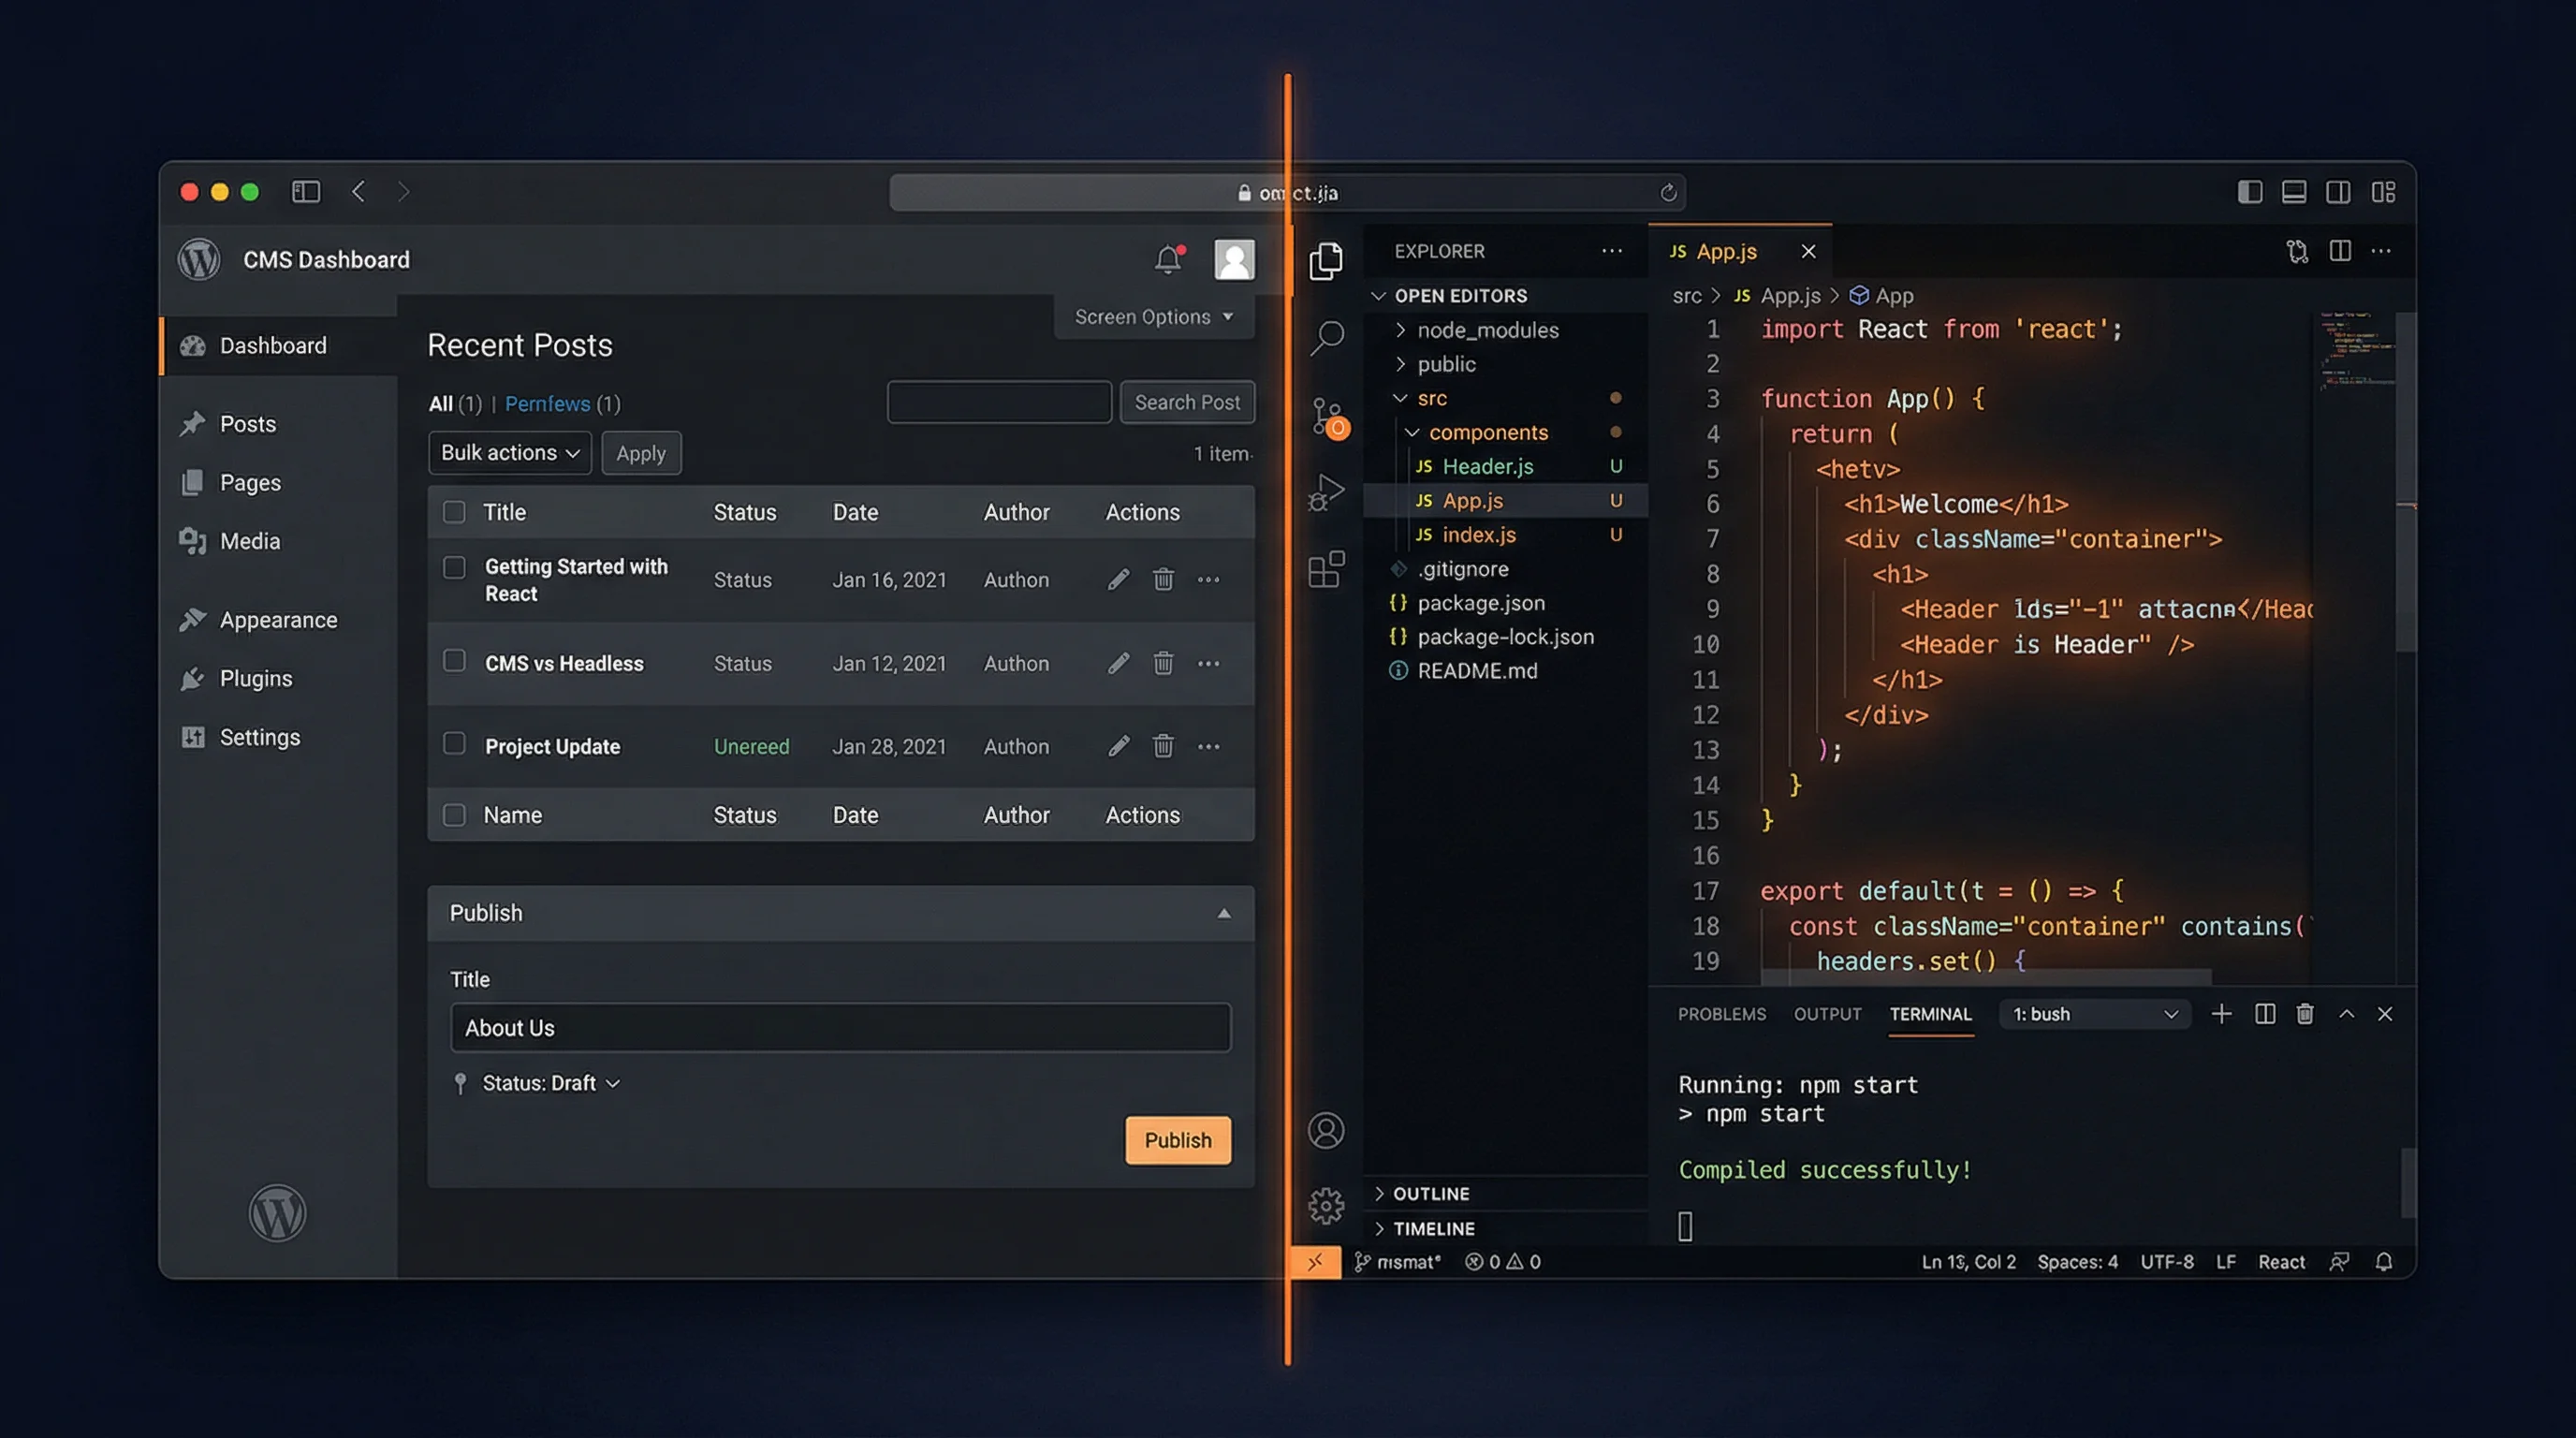Open the Extensions view icon
The height and width of the screenshot is (1438, 2576).
[x=1326, y=570]
